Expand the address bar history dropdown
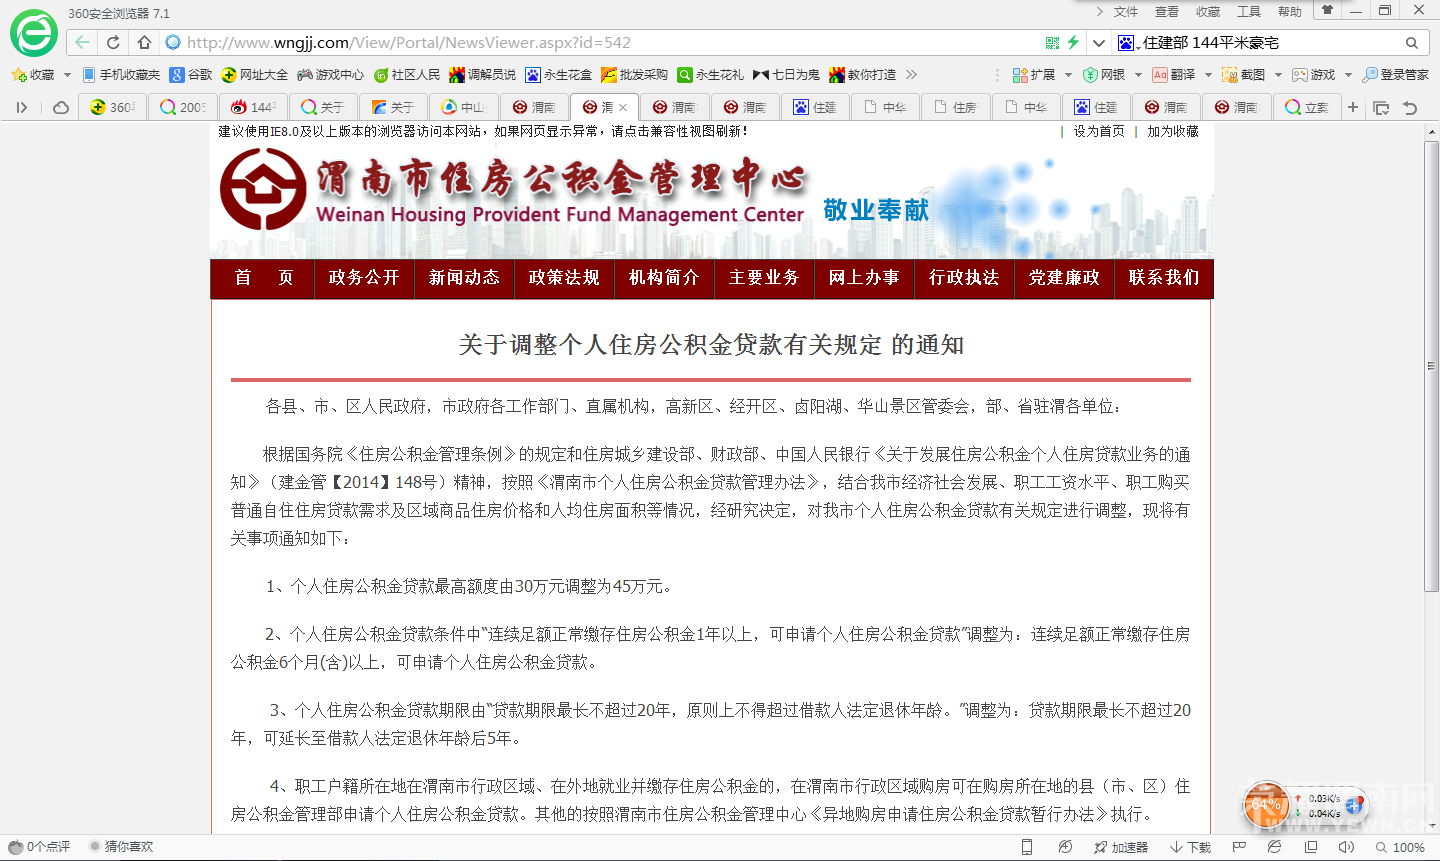This screenshot has height=861, width=1440. (x=1099, y=43)
